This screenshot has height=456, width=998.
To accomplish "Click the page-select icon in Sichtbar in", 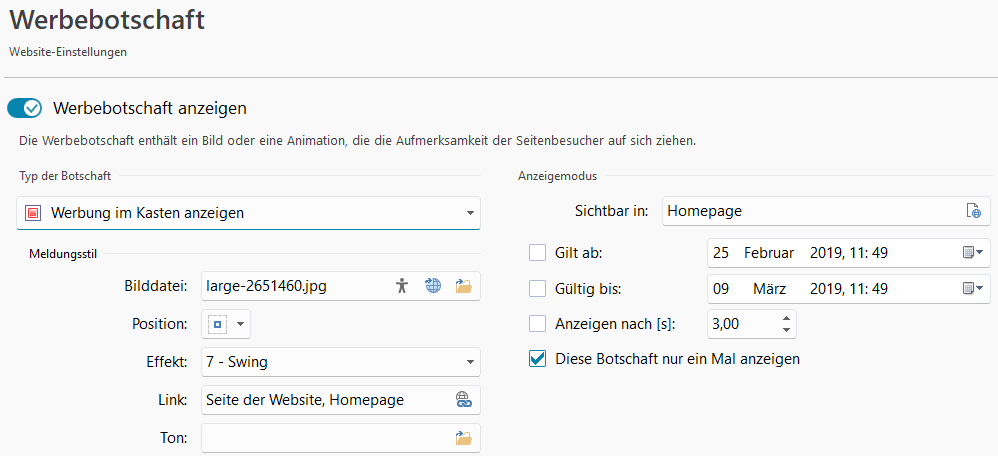I will coord(974,211).
